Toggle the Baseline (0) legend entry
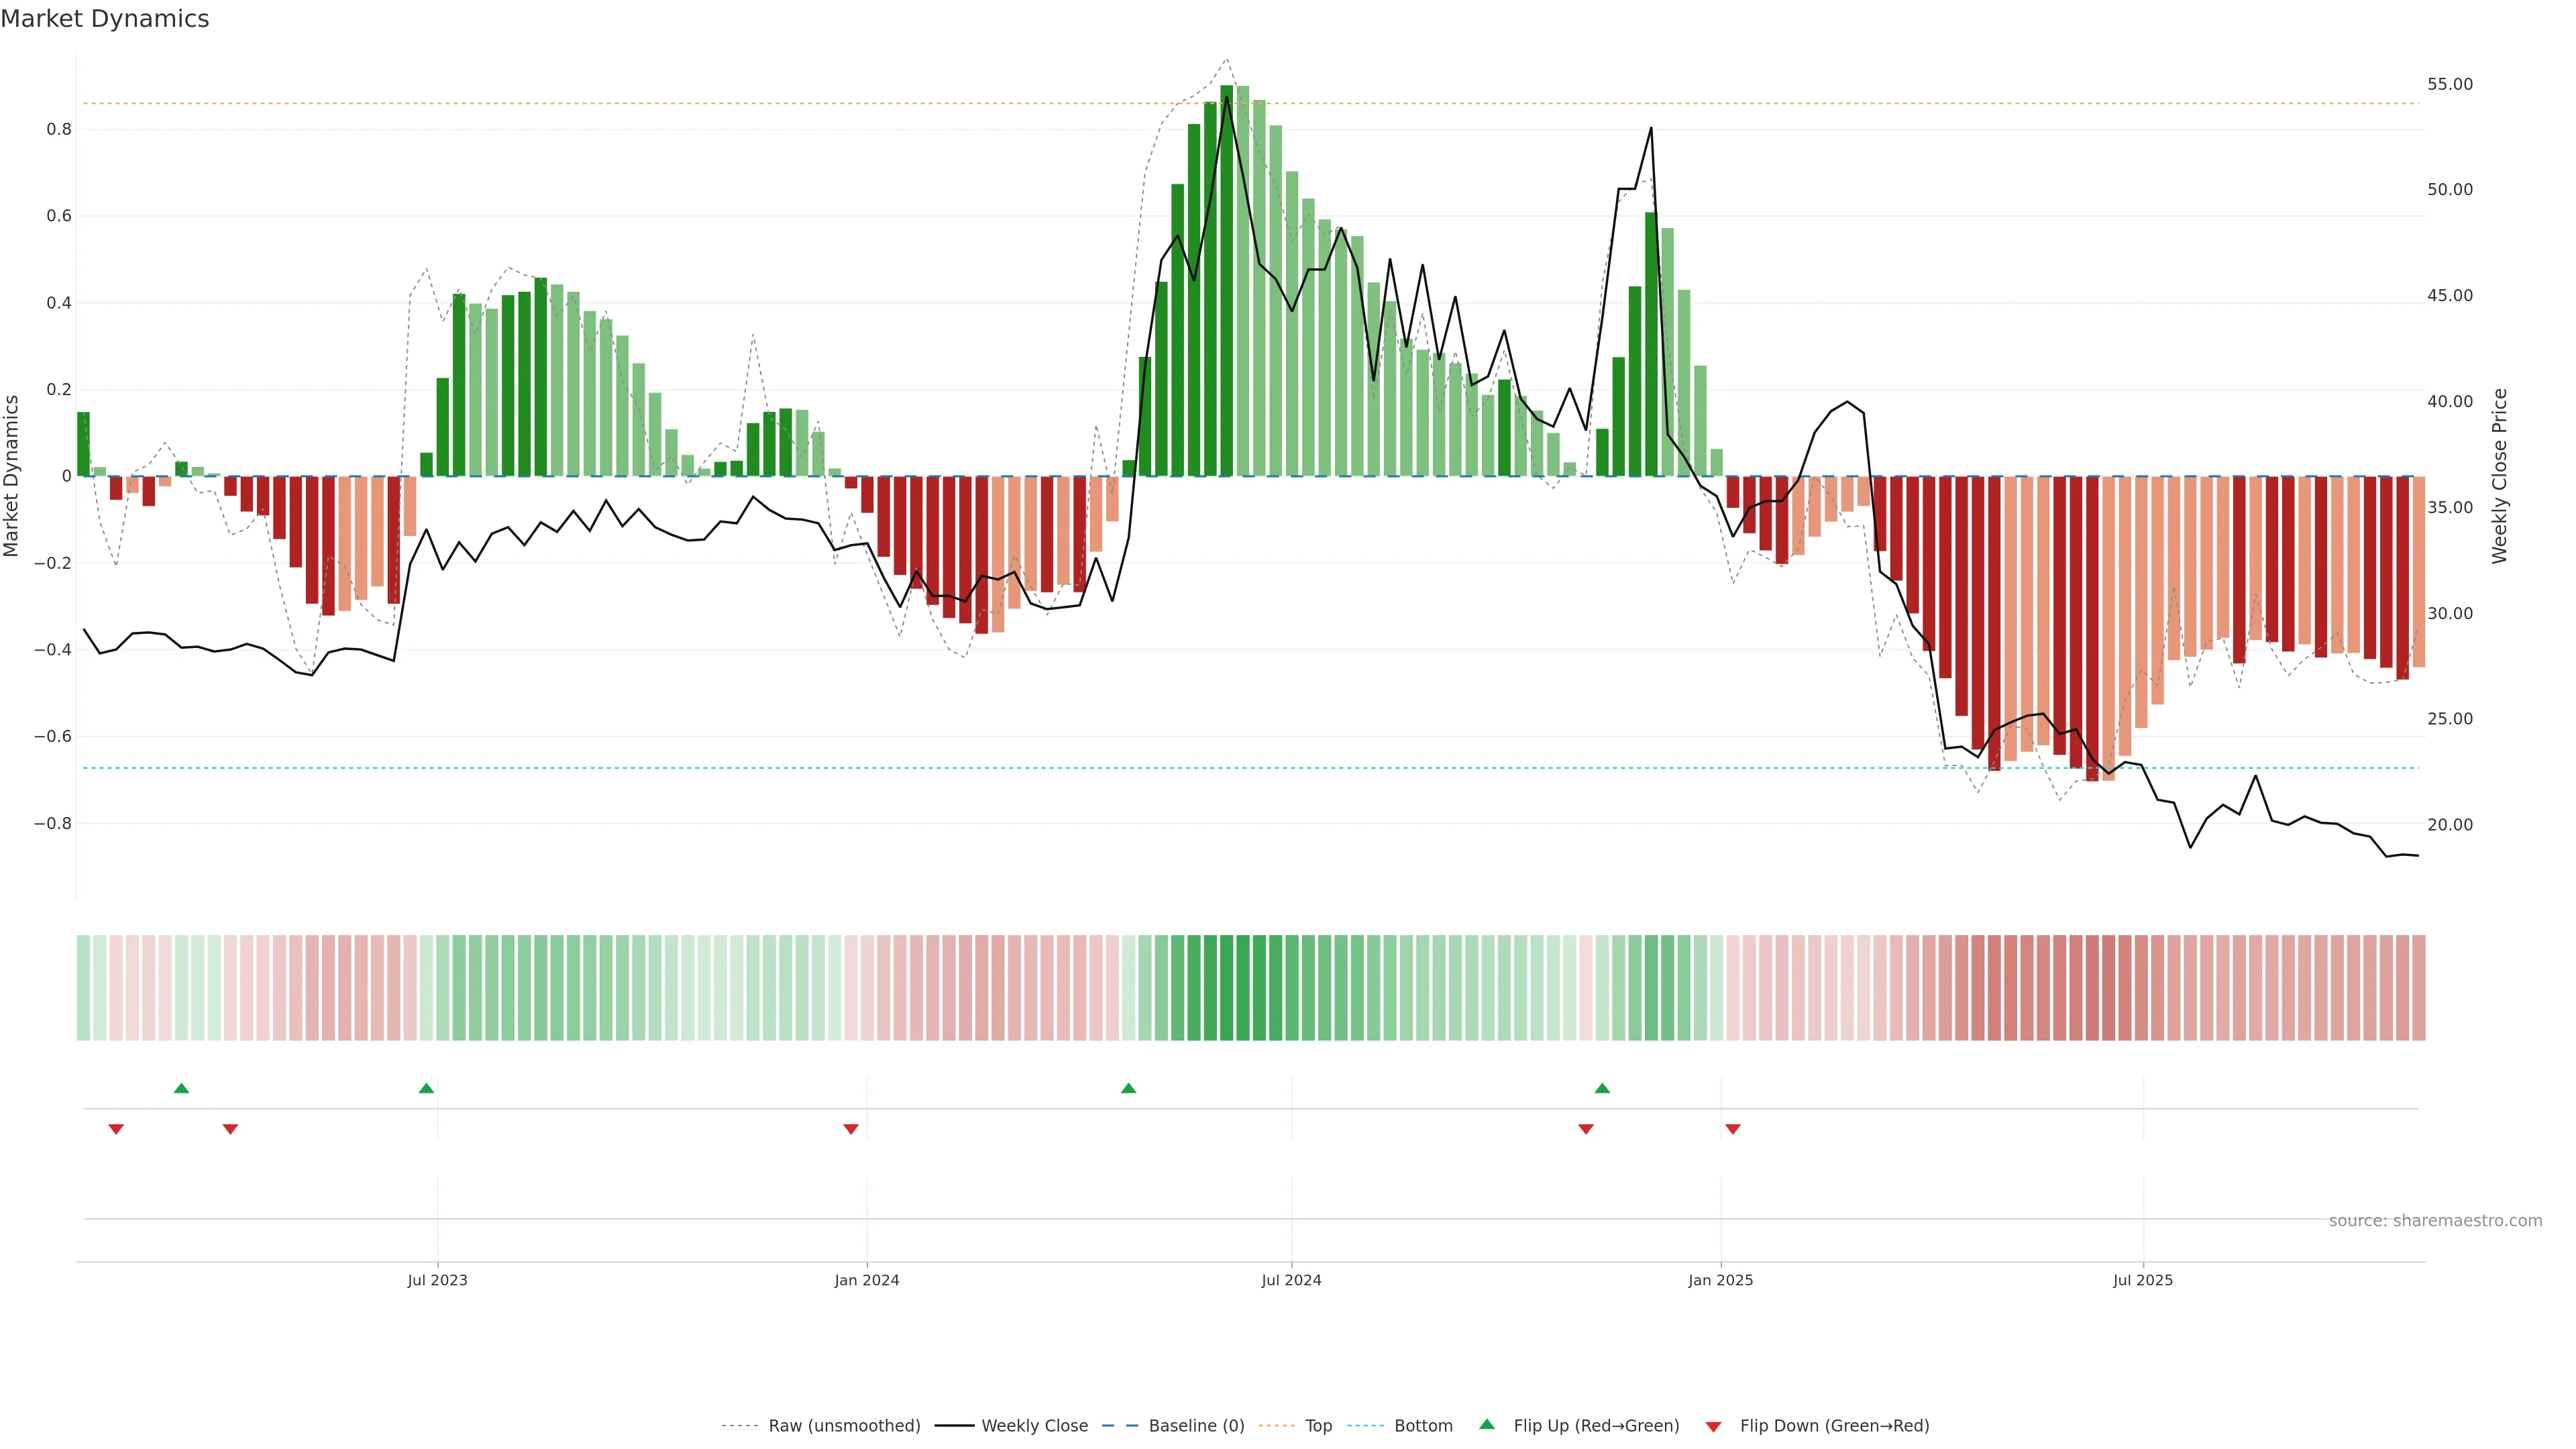Screen dimensions: 2576x1449 pyautogui.click(x=1196, y=1426)
